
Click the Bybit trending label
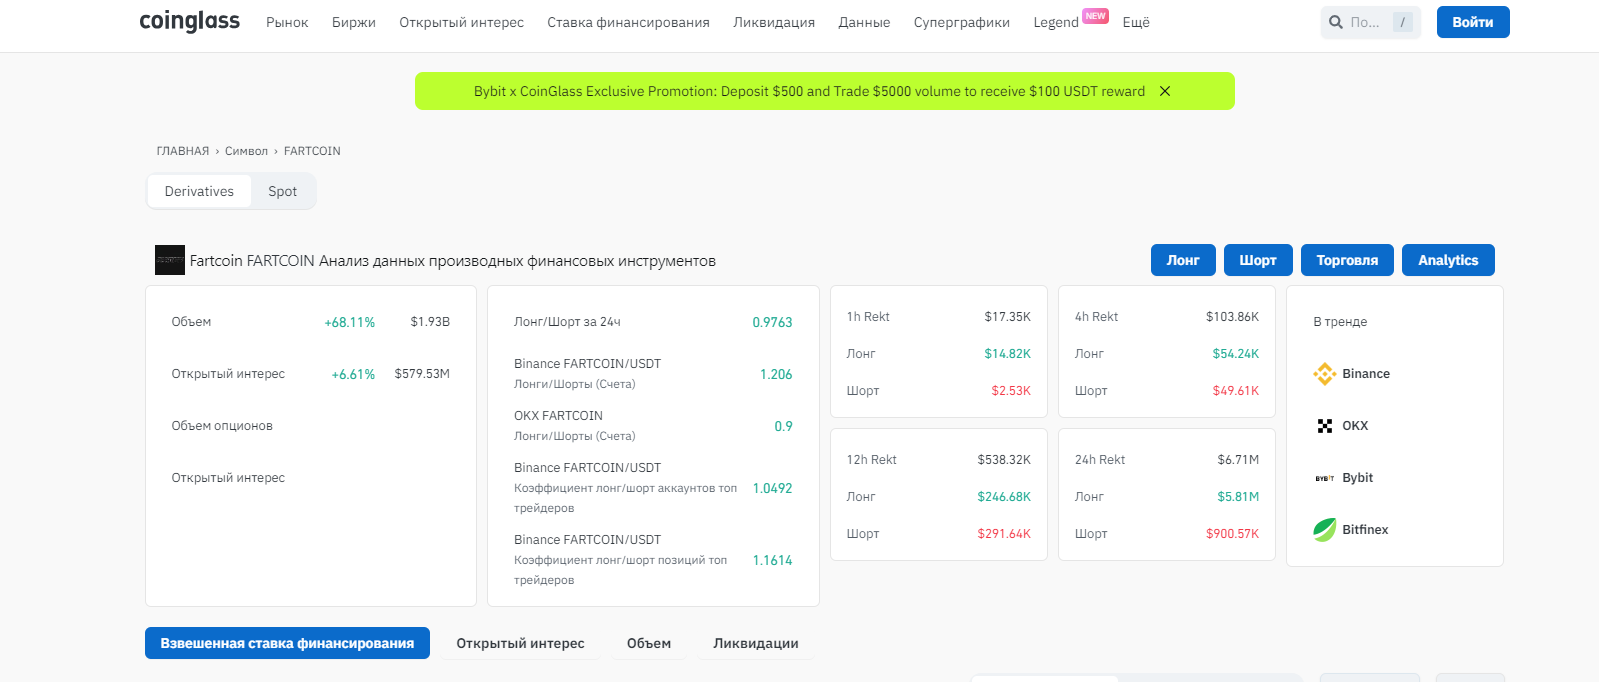pos(1357,478)
